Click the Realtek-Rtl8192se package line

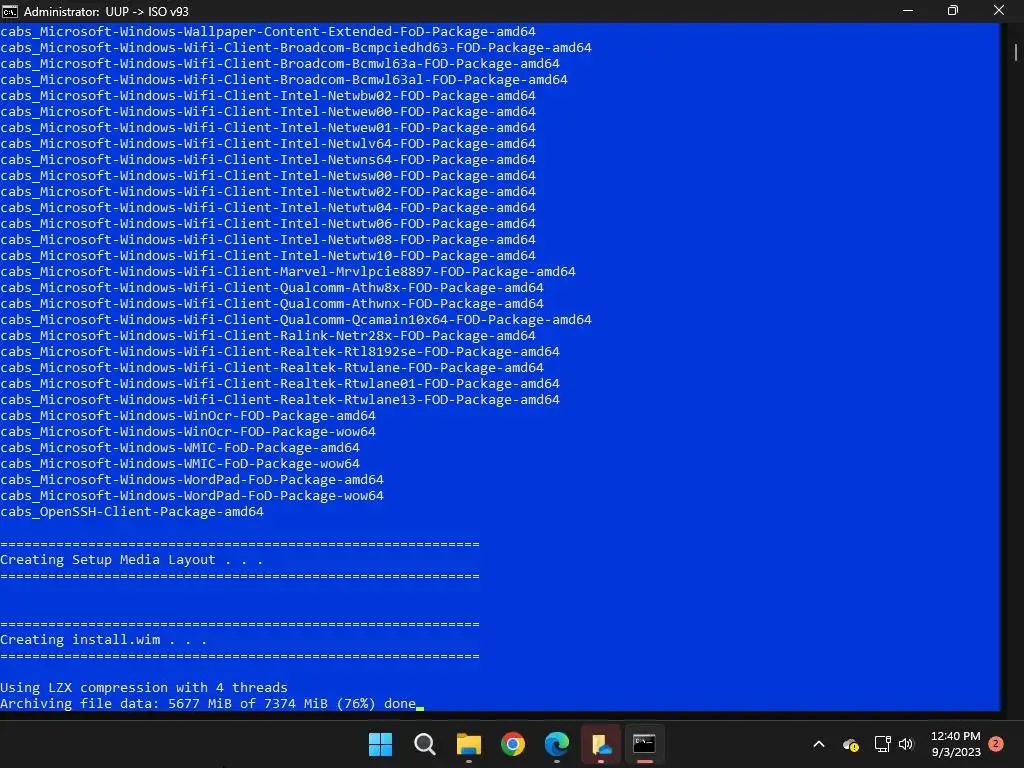tap(280, 351)
